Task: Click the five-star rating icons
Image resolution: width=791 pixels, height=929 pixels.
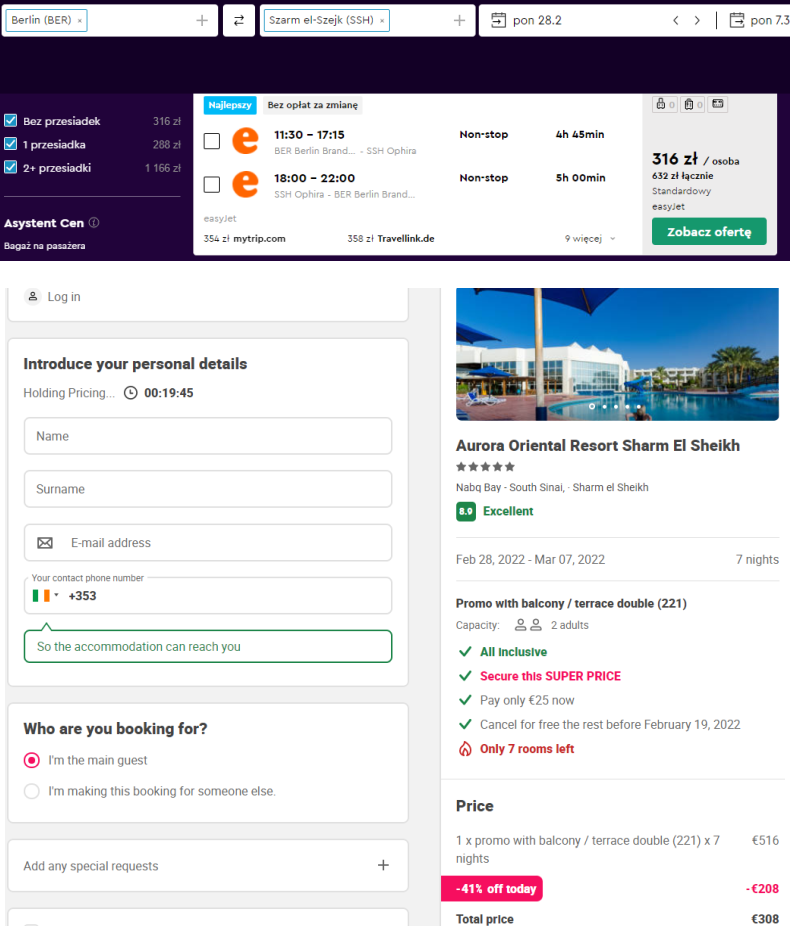Action: 485,467
